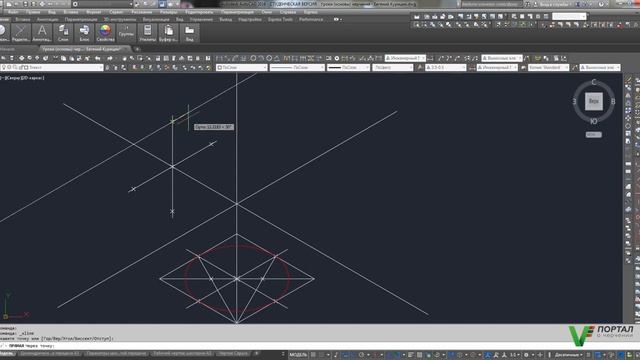Click compass letter Ю on the ViewCube

click(x=593, y=121)
